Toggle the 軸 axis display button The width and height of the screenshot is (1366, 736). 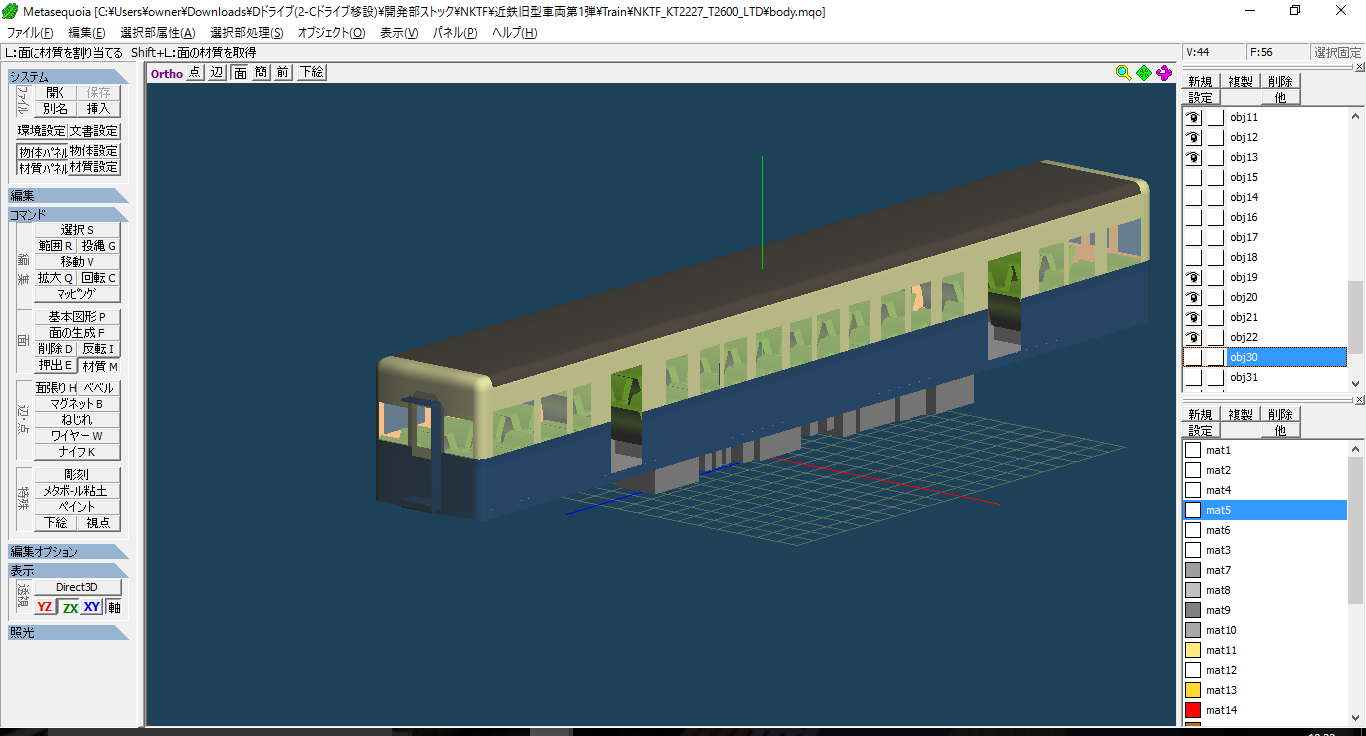click(x=114, y=607)
